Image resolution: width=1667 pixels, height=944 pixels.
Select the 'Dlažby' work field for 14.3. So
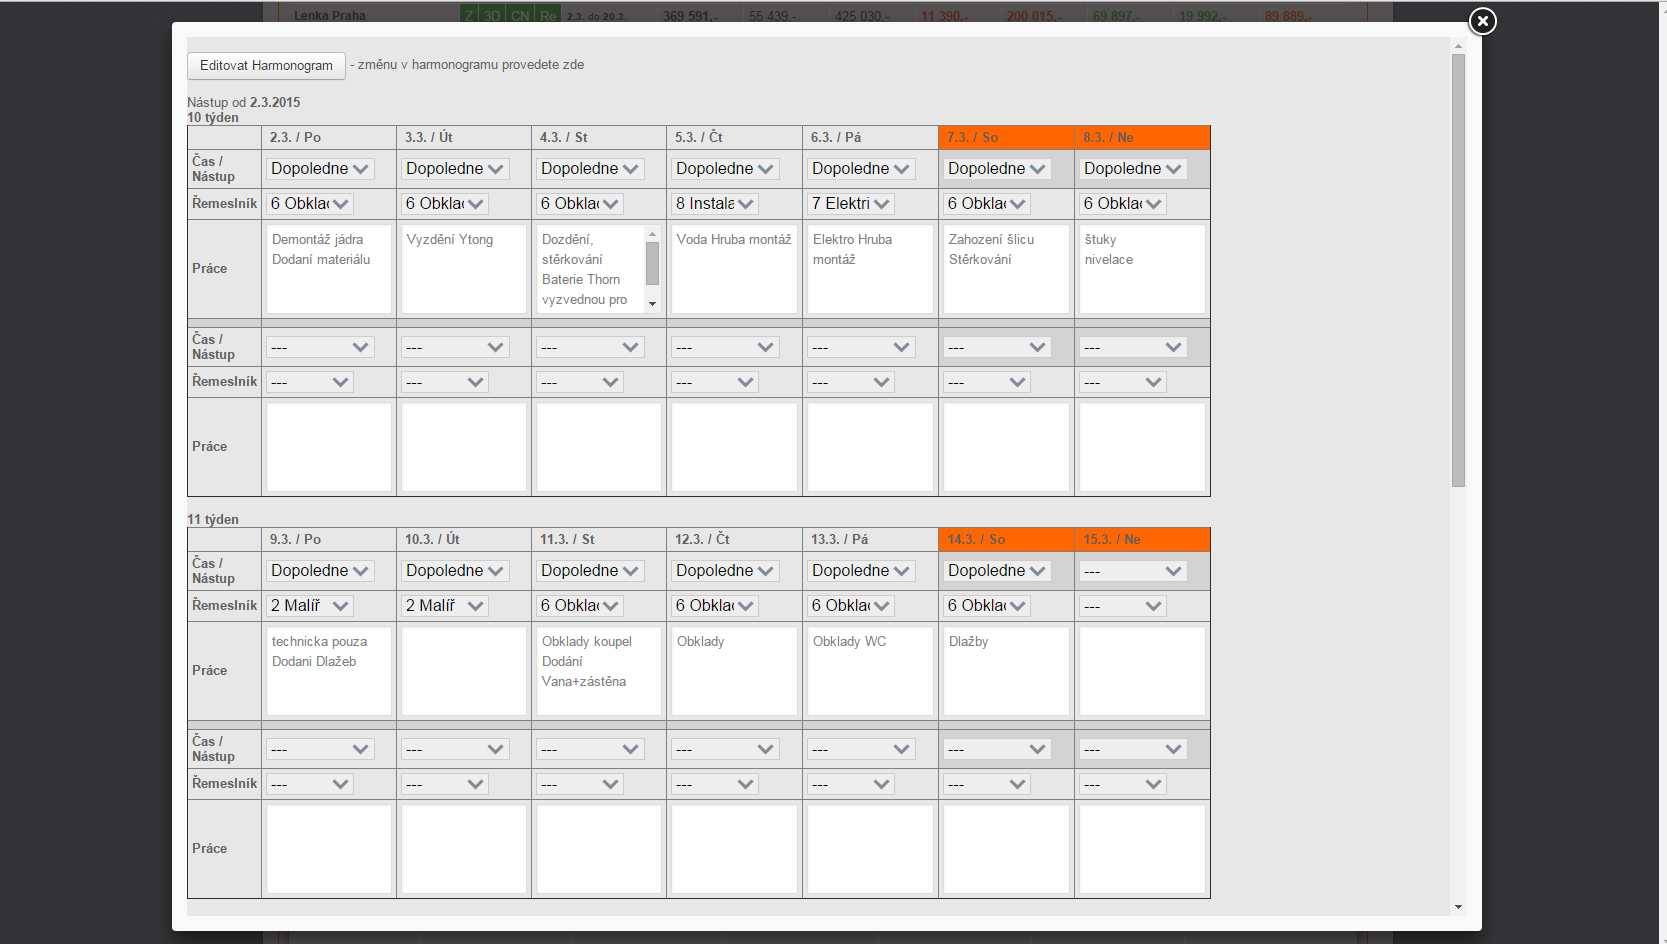(x=1006, y=671)
